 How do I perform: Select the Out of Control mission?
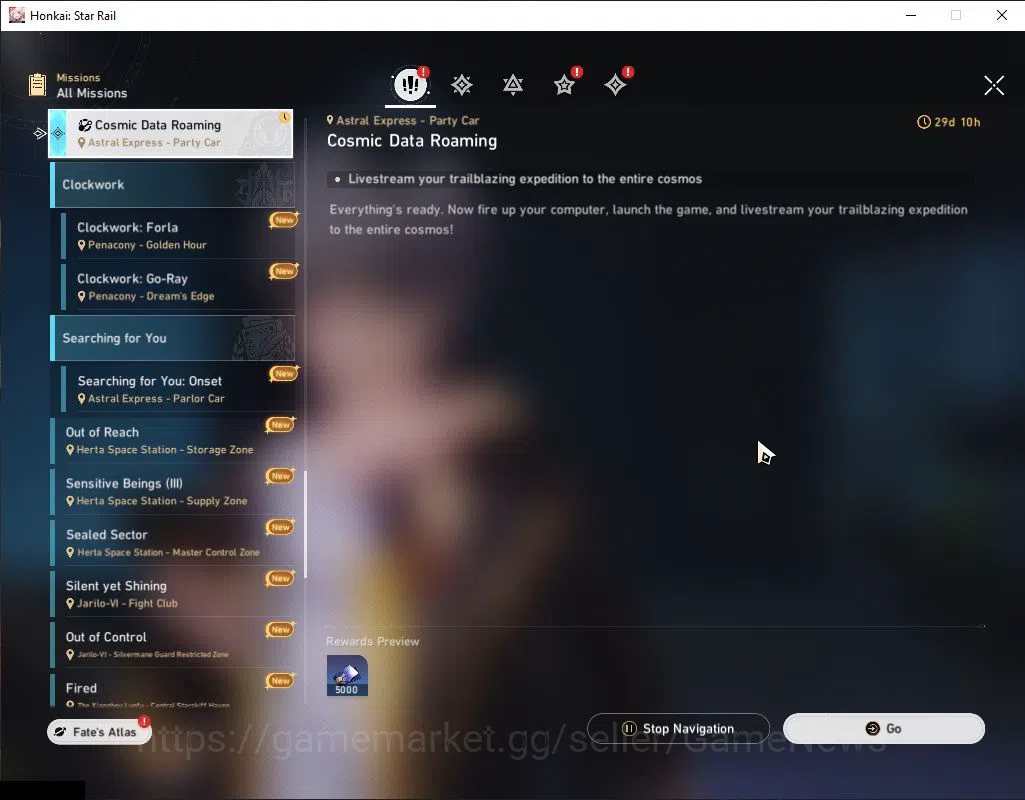point(173,645)
